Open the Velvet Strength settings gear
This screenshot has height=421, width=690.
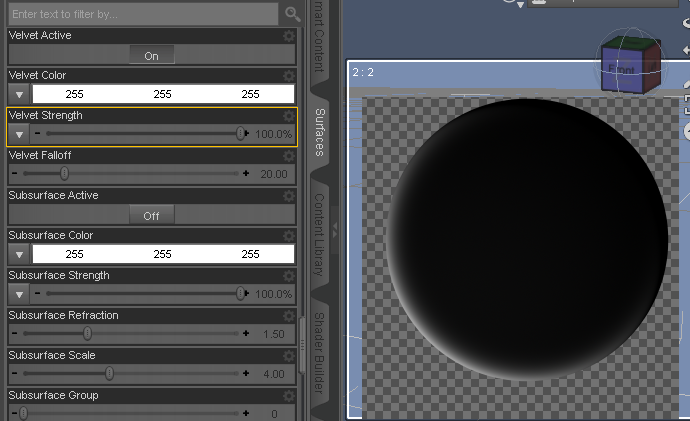289,116
